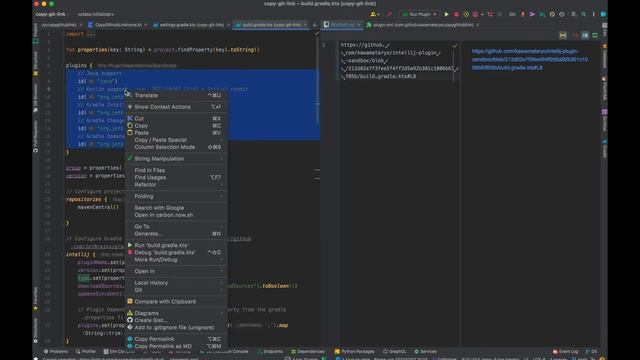Choose Add to .gitignore file entry
640x360 pixels.
pos(176,327)
